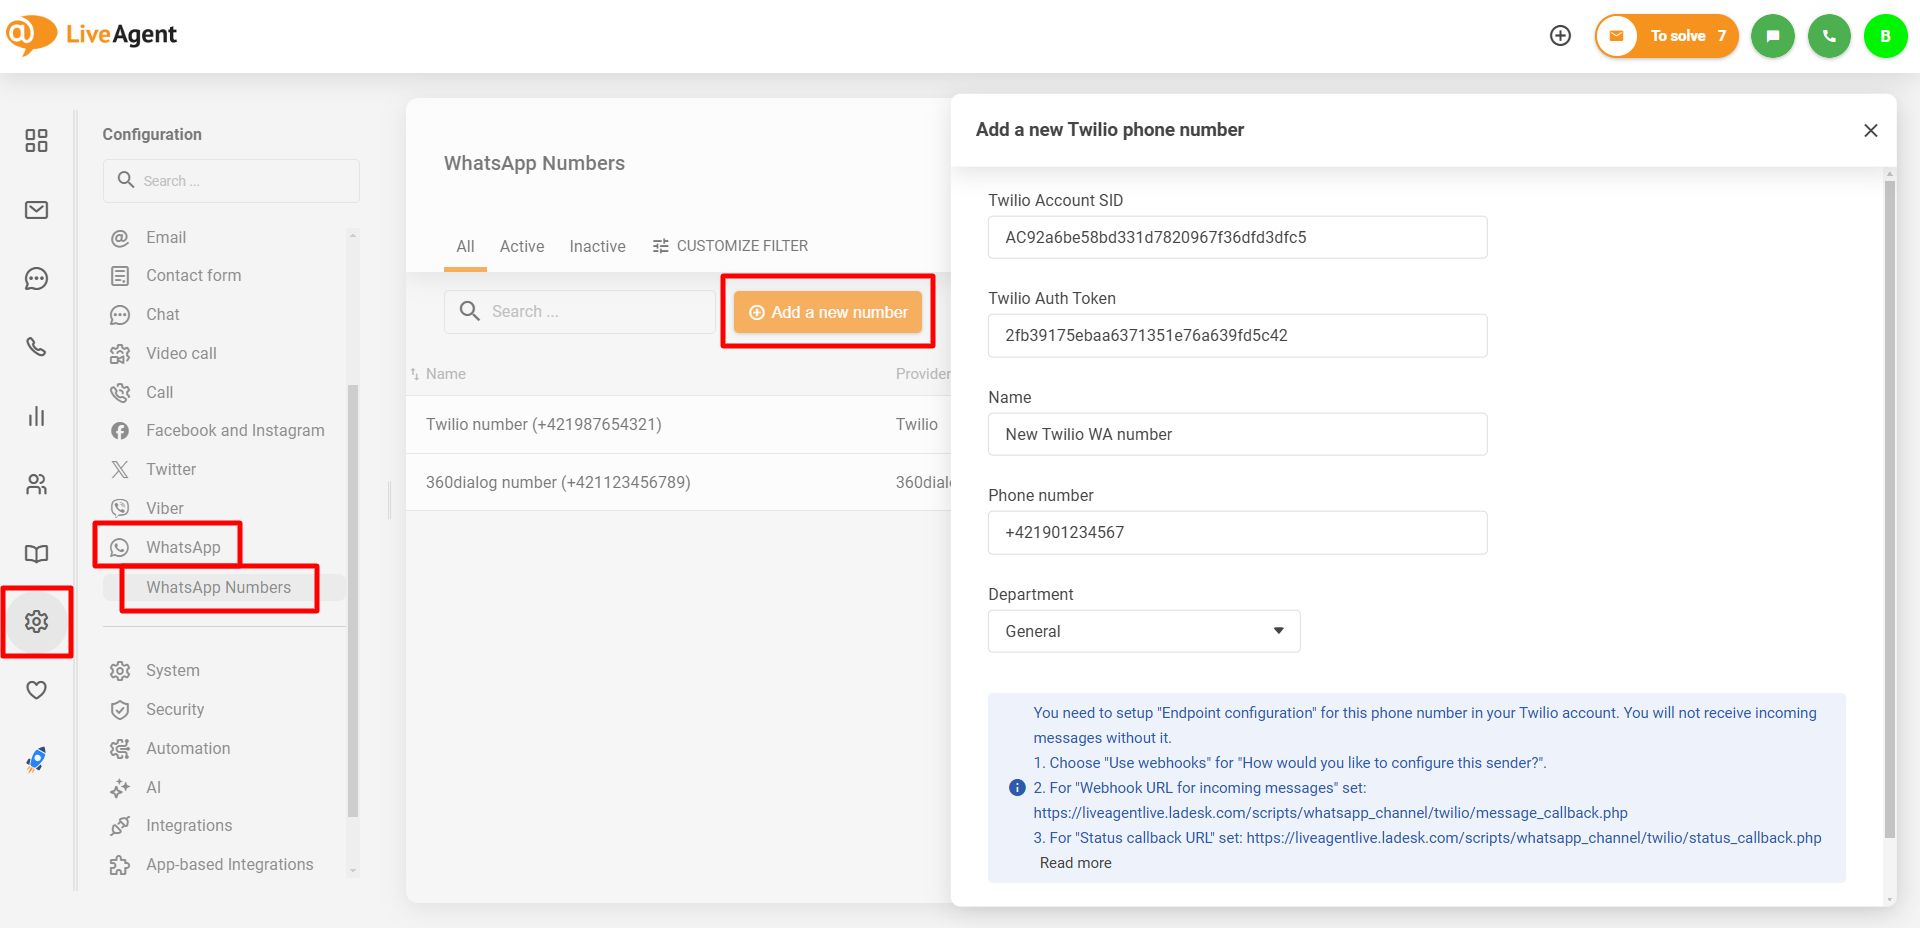Close the Add Twilio phone number panel

[1870, 131]
